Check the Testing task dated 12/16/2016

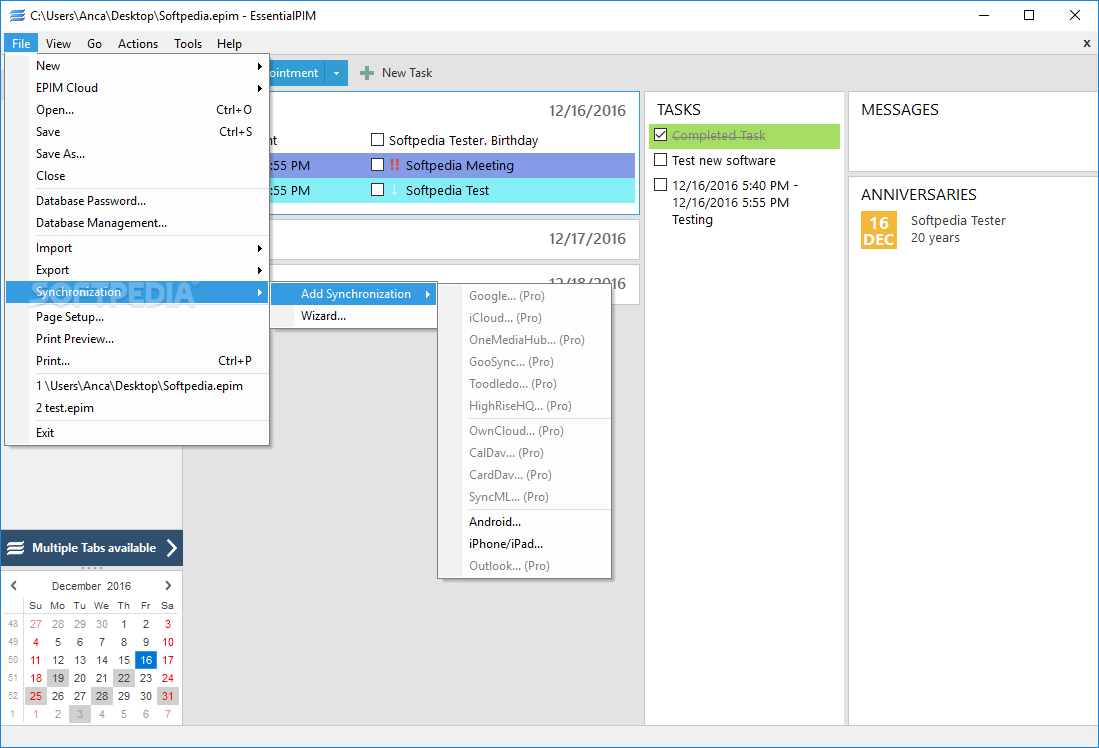[660, 184]
